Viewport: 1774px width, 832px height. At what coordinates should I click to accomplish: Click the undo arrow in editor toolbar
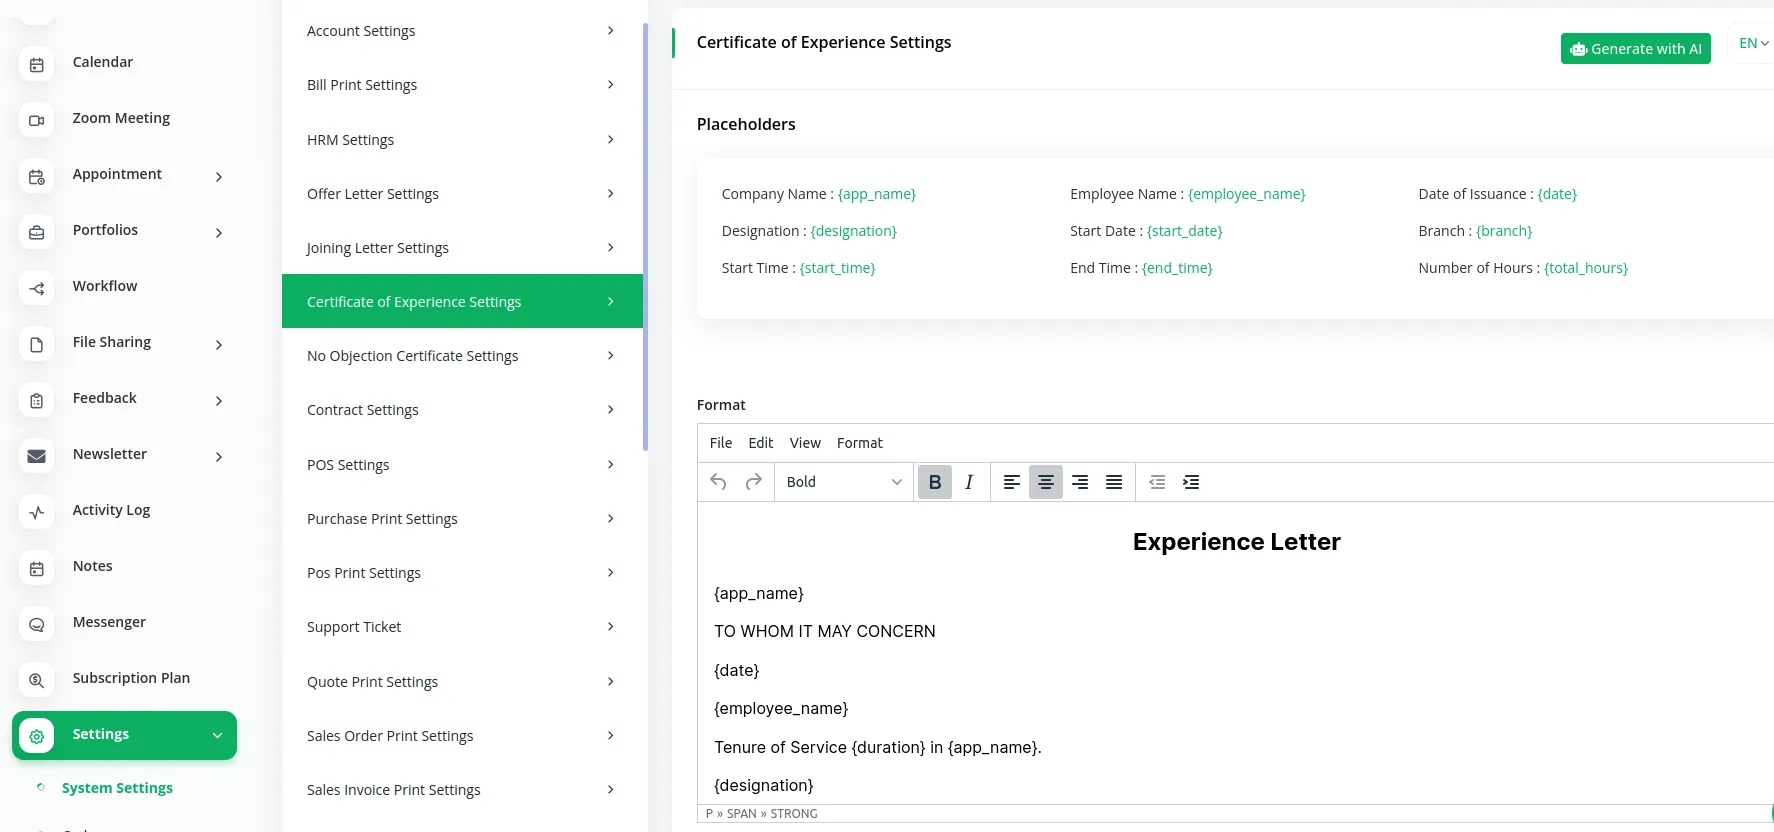coord(718,482)
